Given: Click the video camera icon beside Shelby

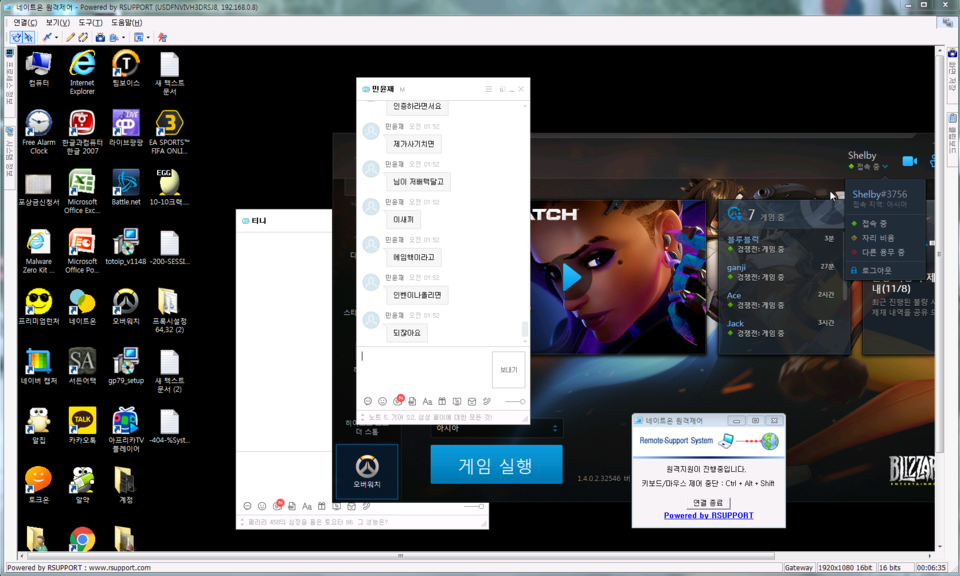Looking at the screenshot, I should click(x=909, y=161).
